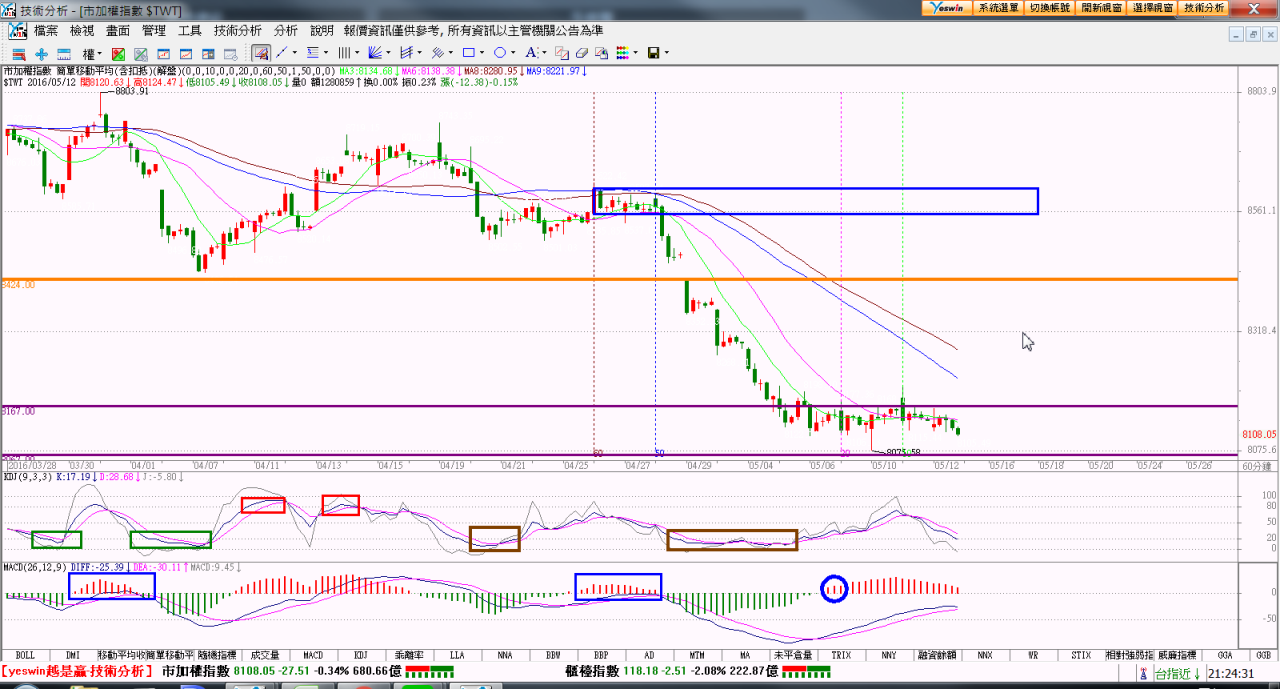Select the rectangle drawing tool
The width and height of the screenshot is (1280, 689).
(467, 53)
